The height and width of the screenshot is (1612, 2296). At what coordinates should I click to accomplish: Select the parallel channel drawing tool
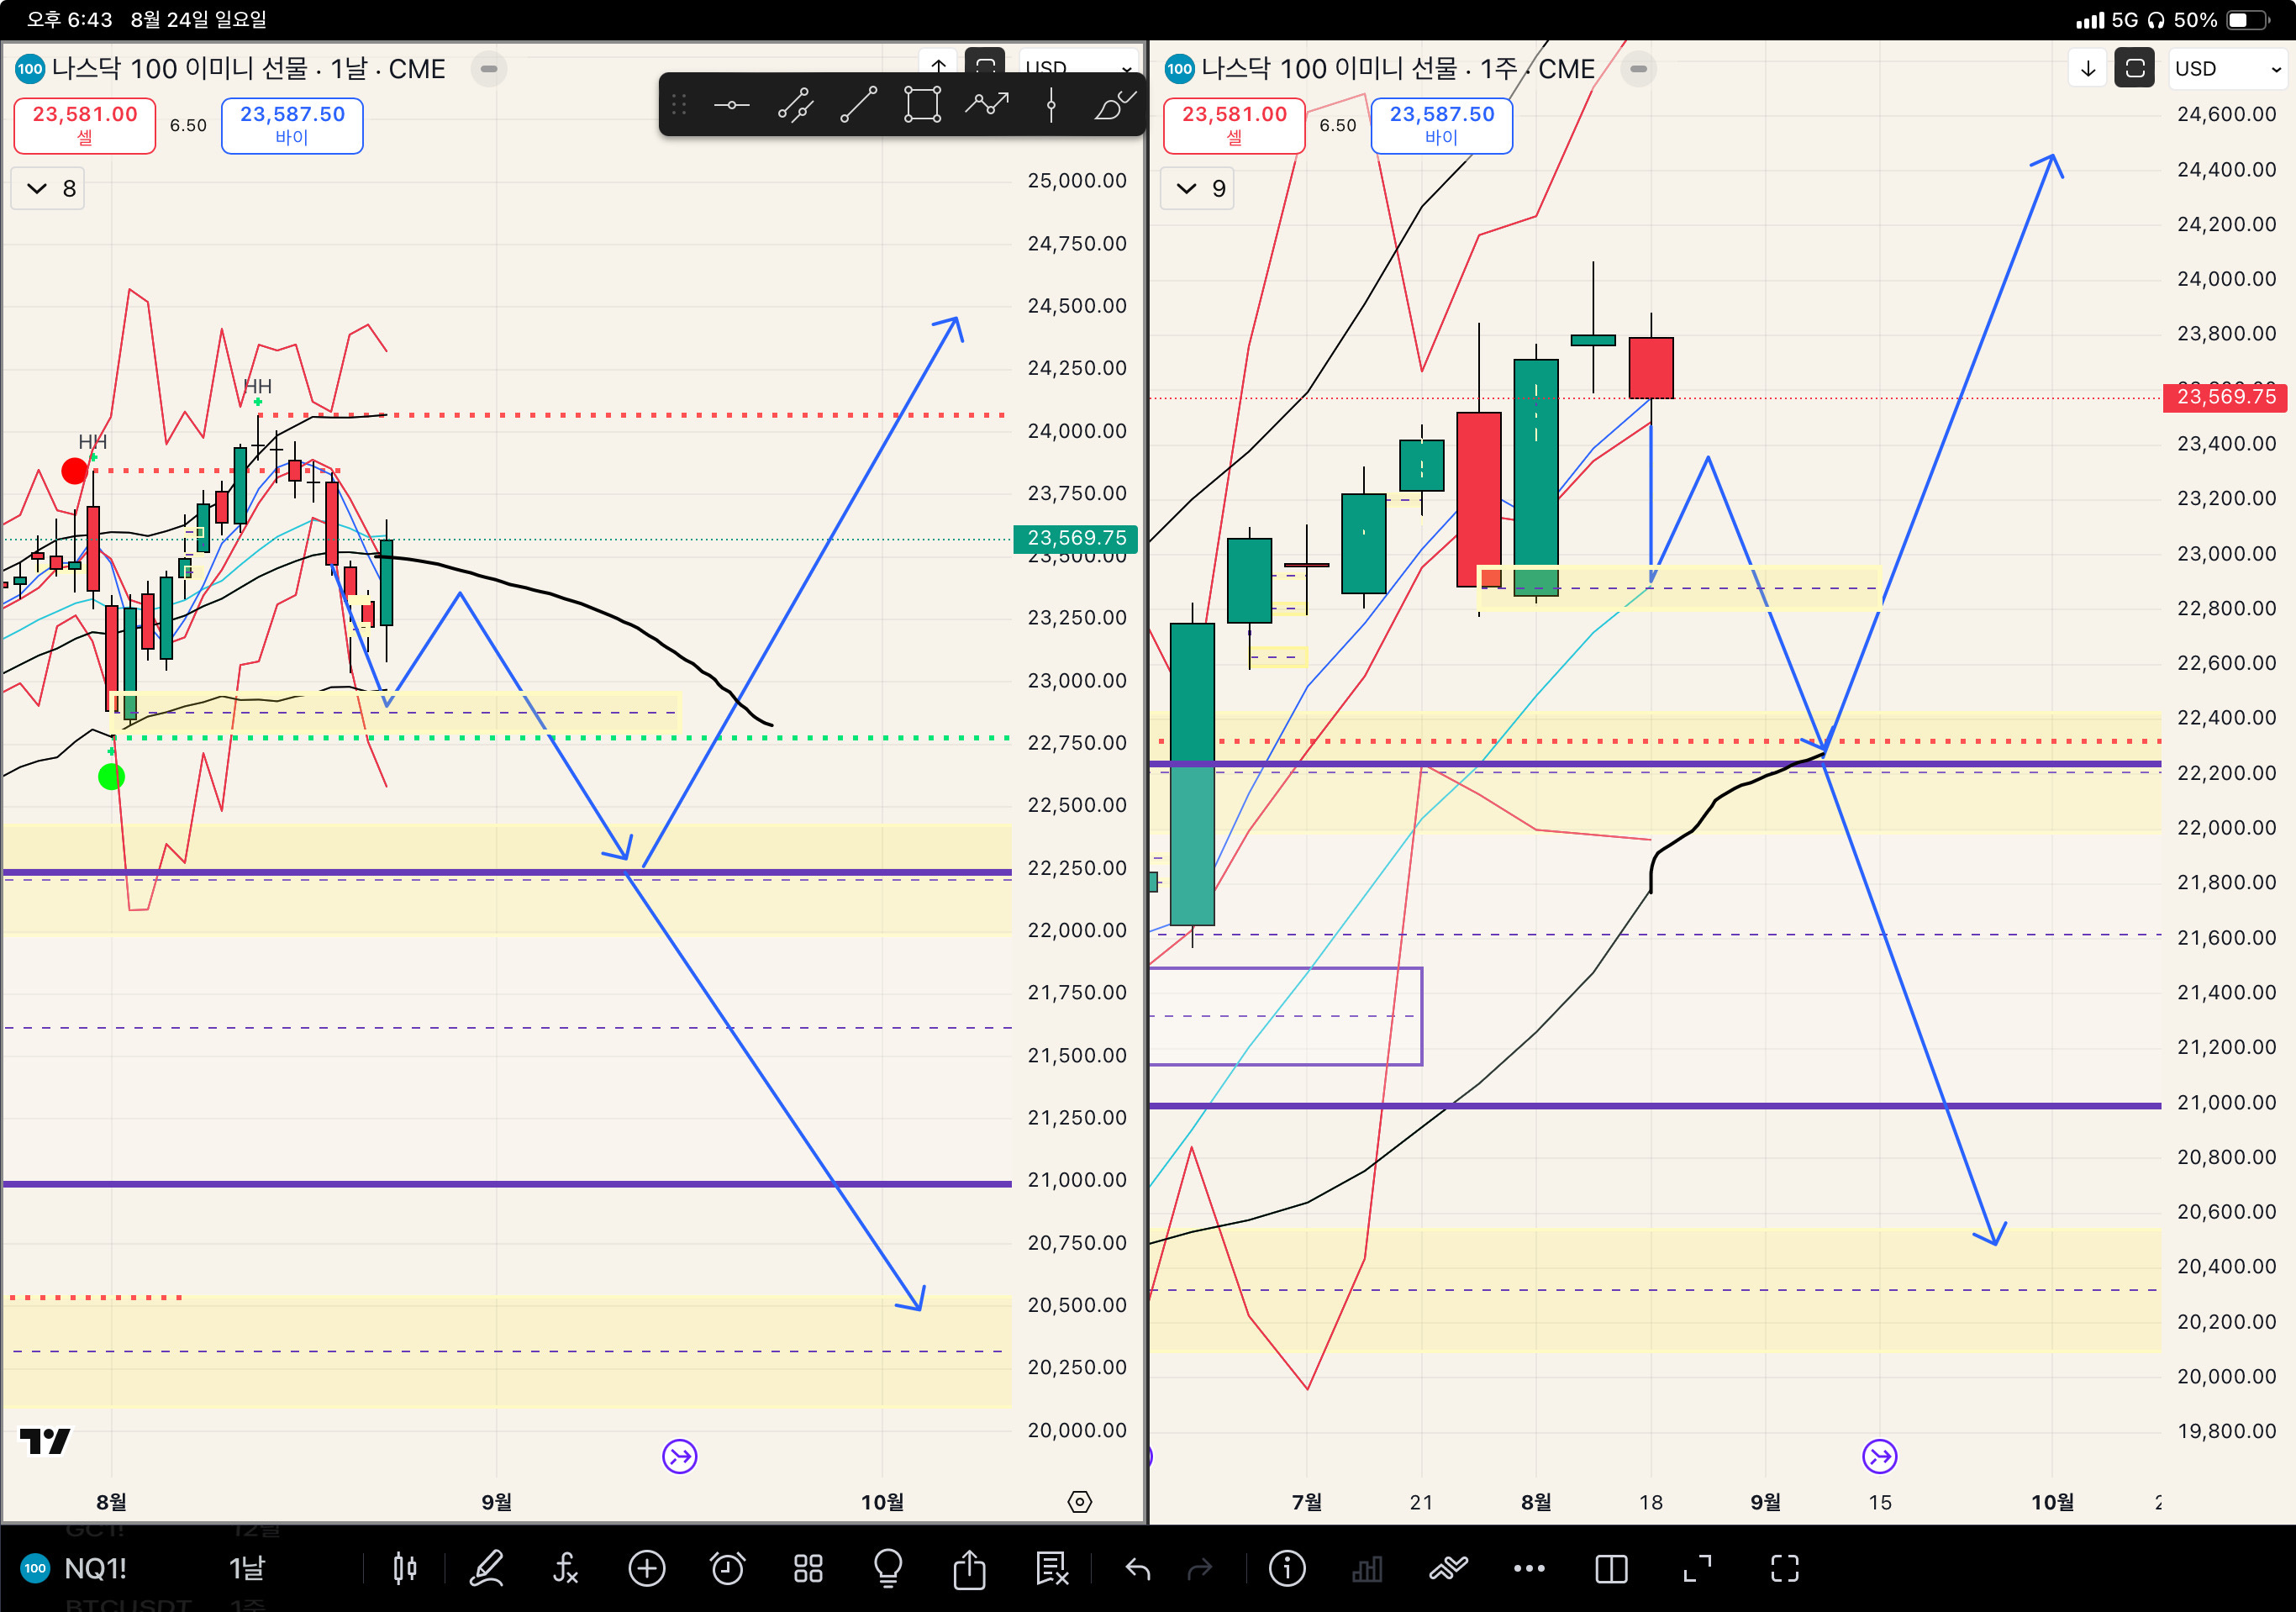[795, 105]
